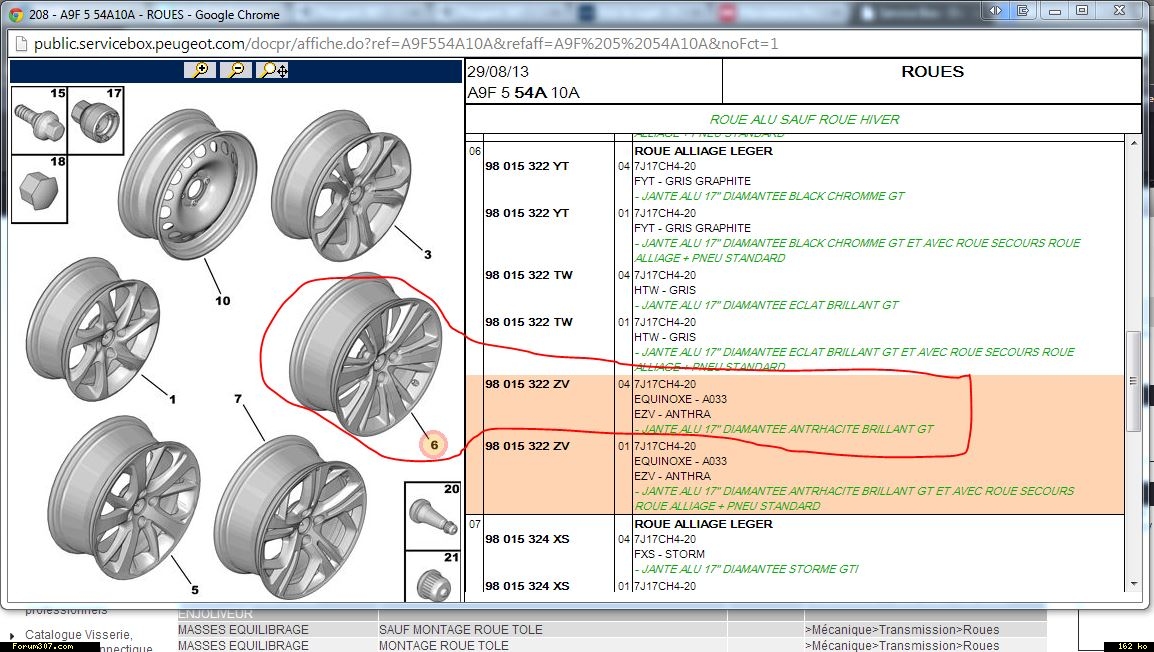Click the steel wheel image labeled 10
Screen dimensions: 1154x652
tap(187, 184)
